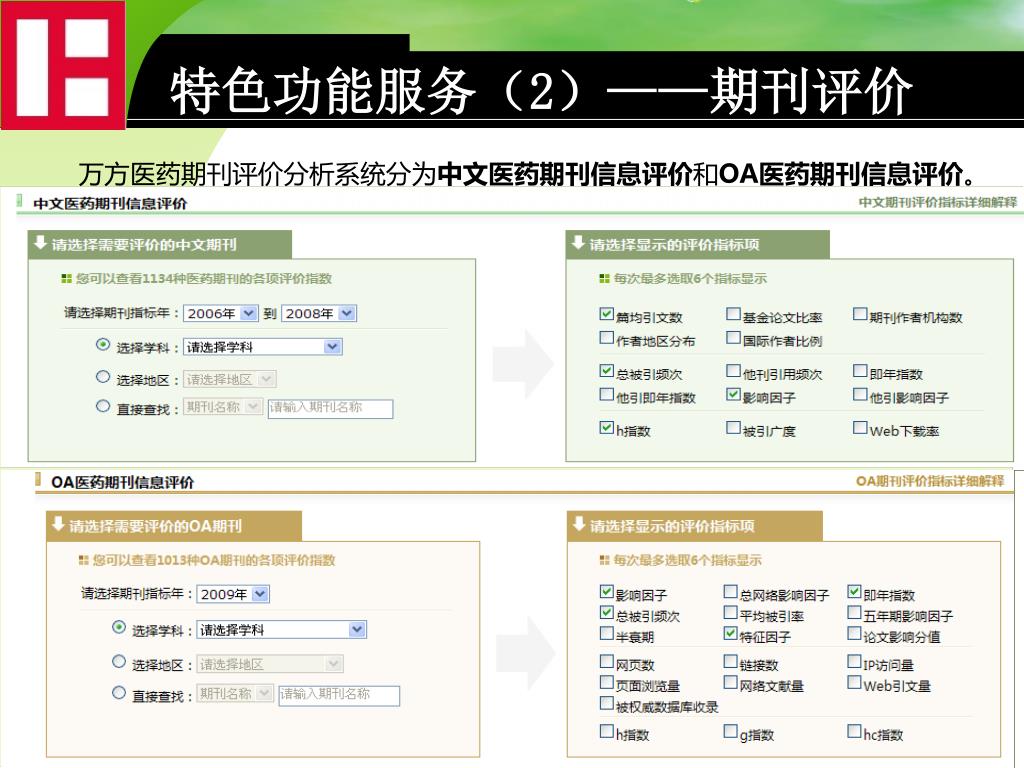
Task: Check the 期刊作者机构数 checkbox
Action: click(x=860, y=314)
